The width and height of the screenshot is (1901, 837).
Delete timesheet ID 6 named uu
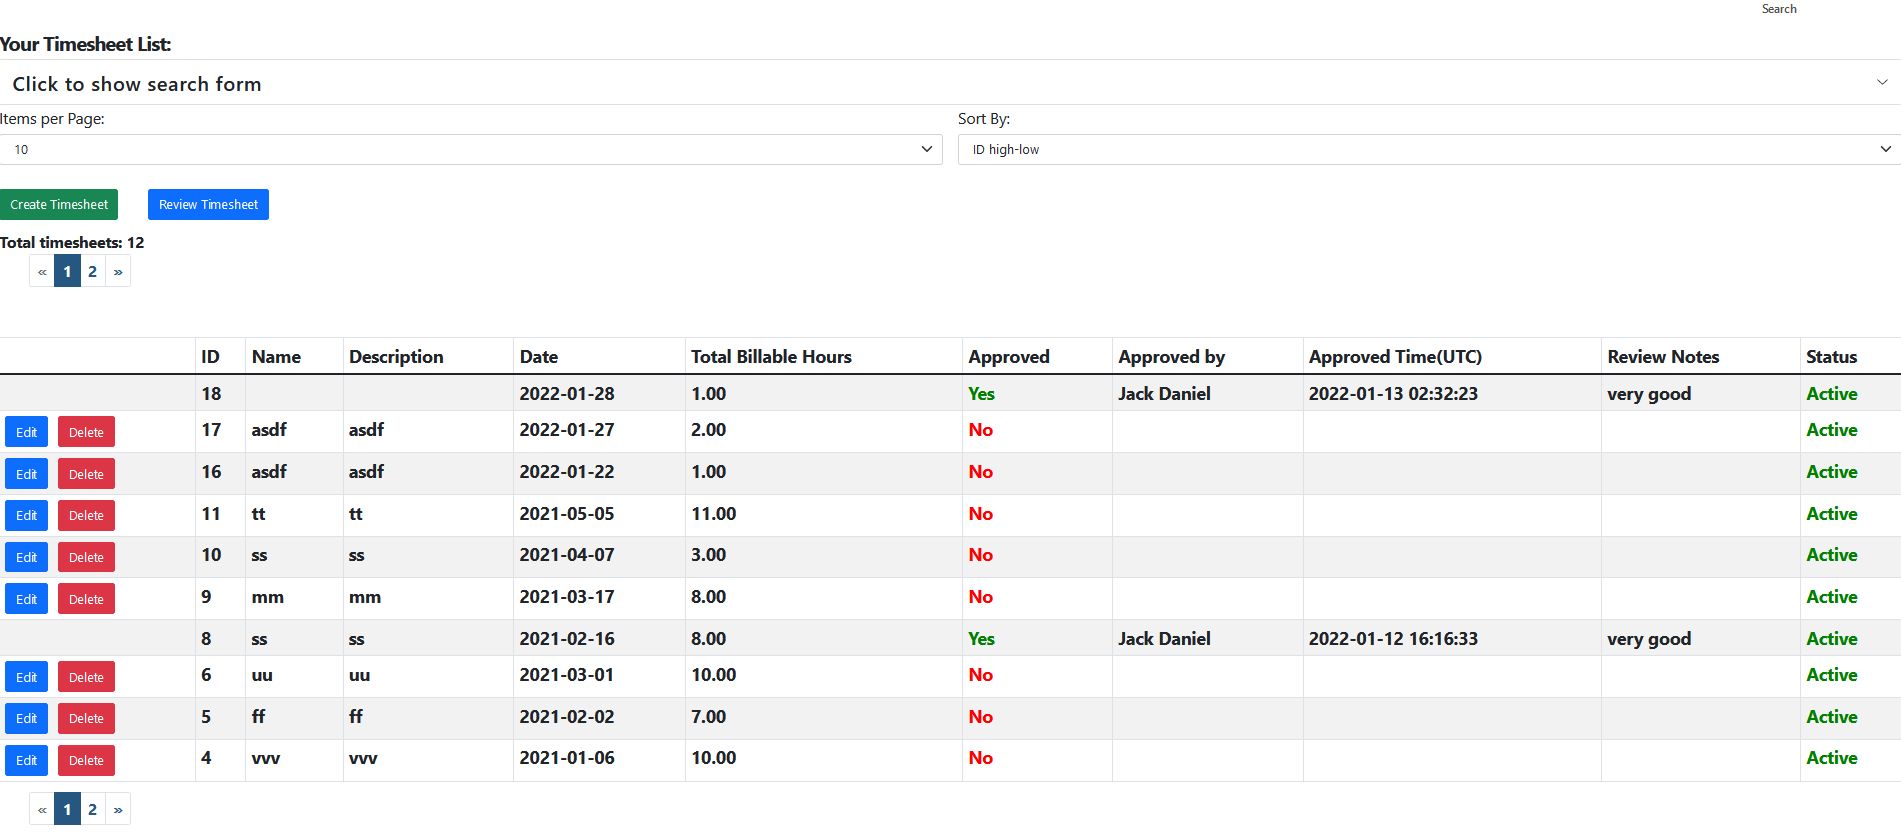(x=86, y=677)
